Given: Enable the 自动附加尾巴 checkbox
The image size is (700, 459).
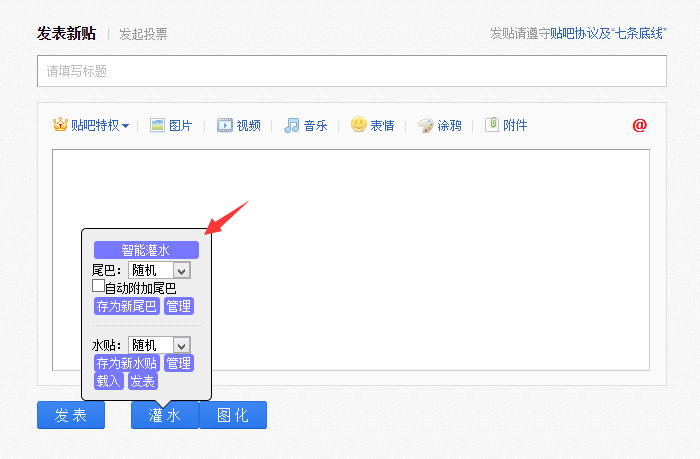Looking at the screenshot, I should [x=98, y=287].
